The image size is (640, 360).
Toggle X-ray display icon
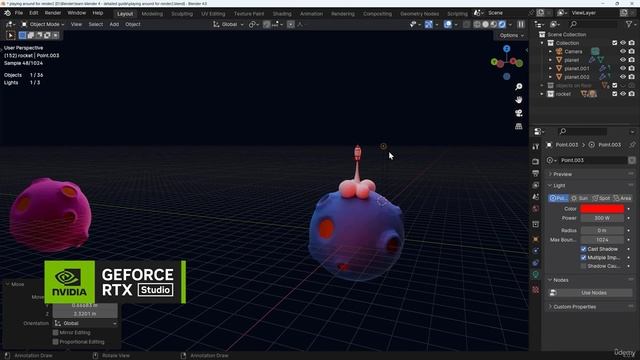coord(467,24)
